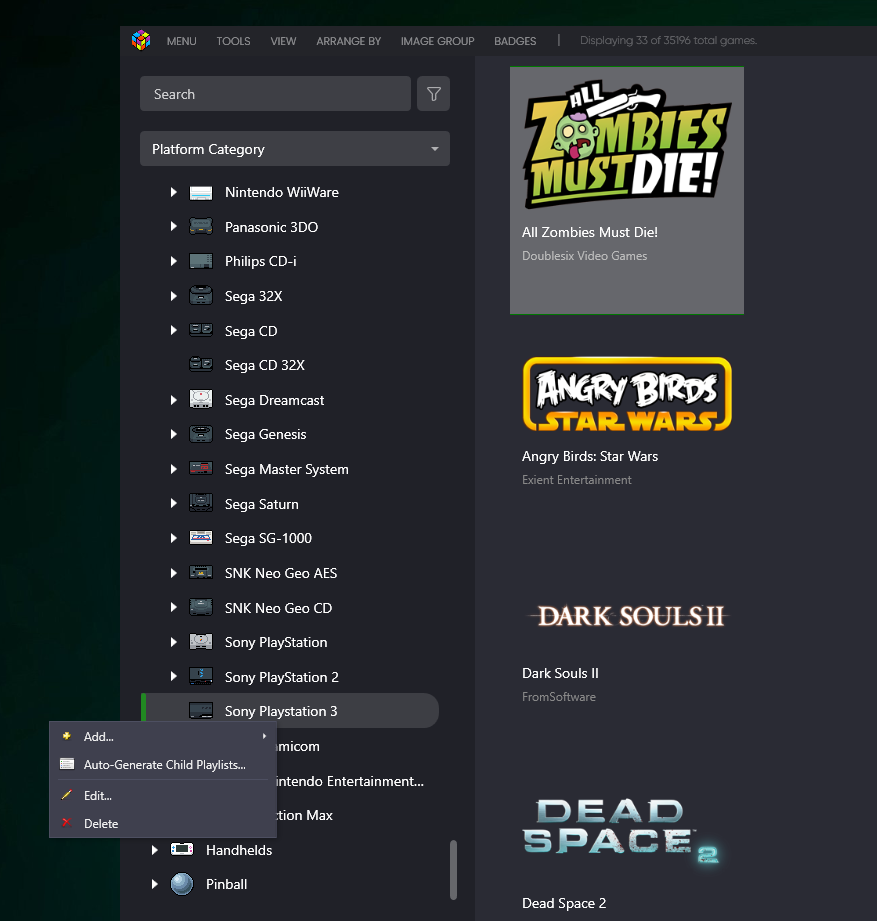Click the SNK Neo Geo AES icon

201,572
